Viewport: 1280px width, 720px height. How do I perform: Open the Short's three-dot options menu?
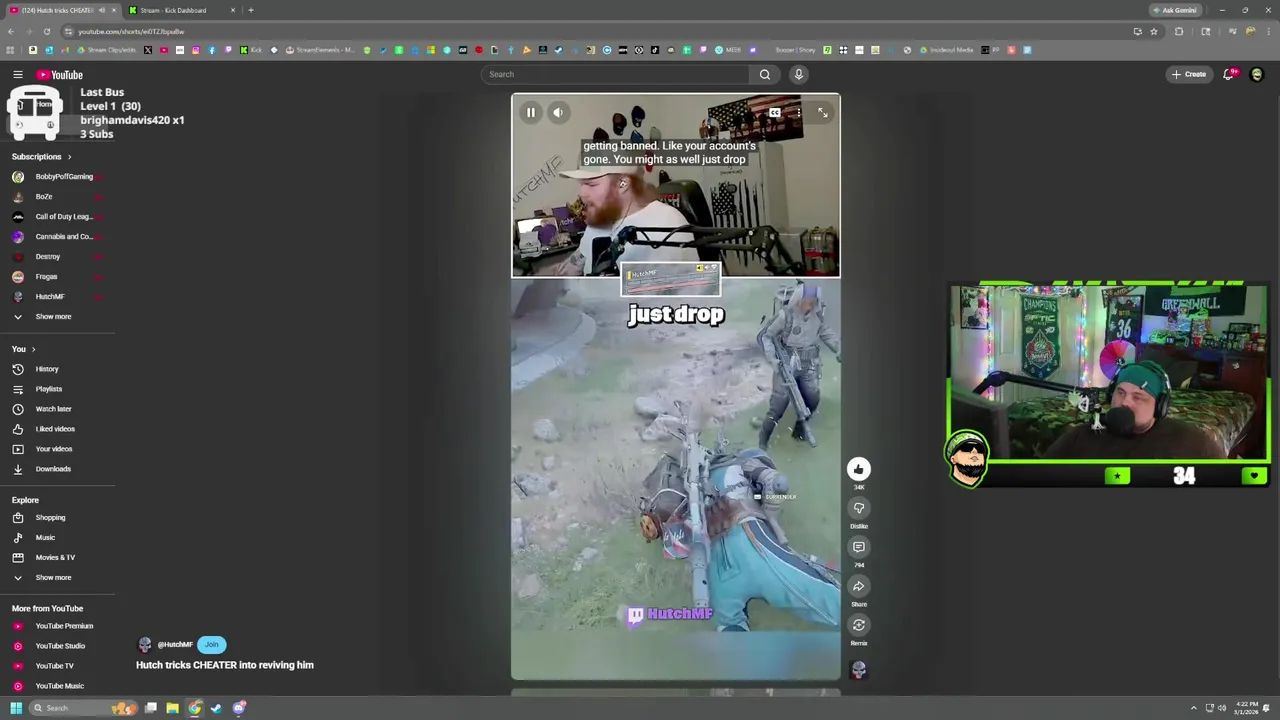click(x=798, y=113)
